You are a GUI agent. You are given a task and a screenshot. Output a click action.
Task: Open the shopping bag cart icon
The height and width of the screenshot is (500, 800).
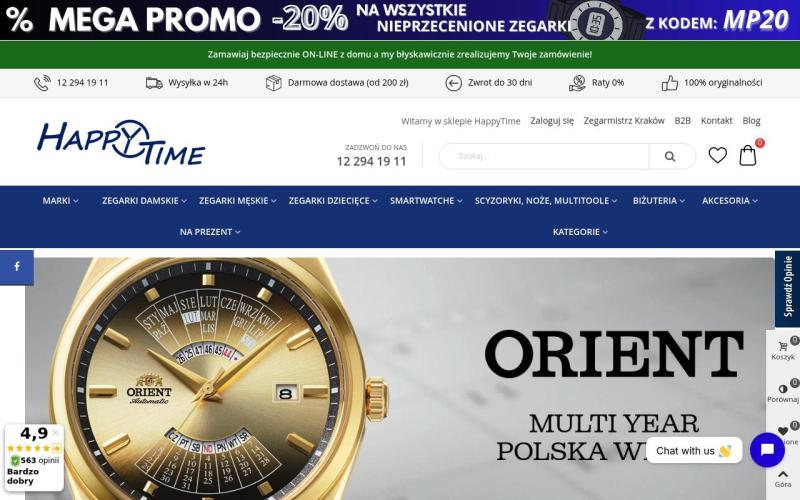pos(748,155)
